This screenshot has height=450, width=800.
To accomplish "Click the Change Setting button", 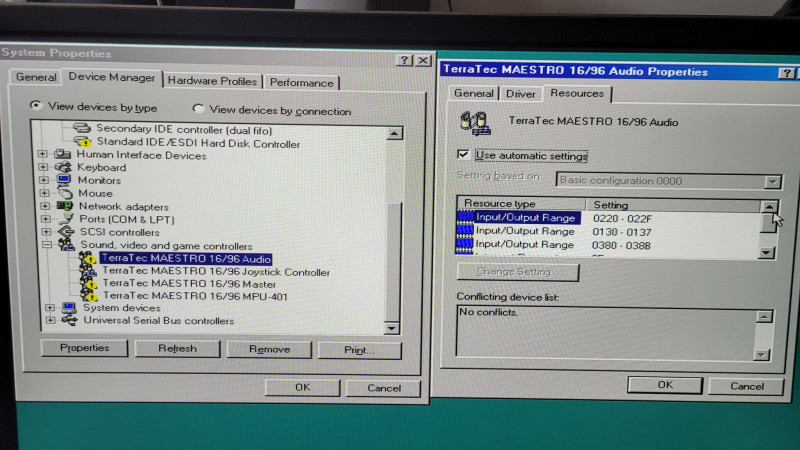I will [518, 272].
